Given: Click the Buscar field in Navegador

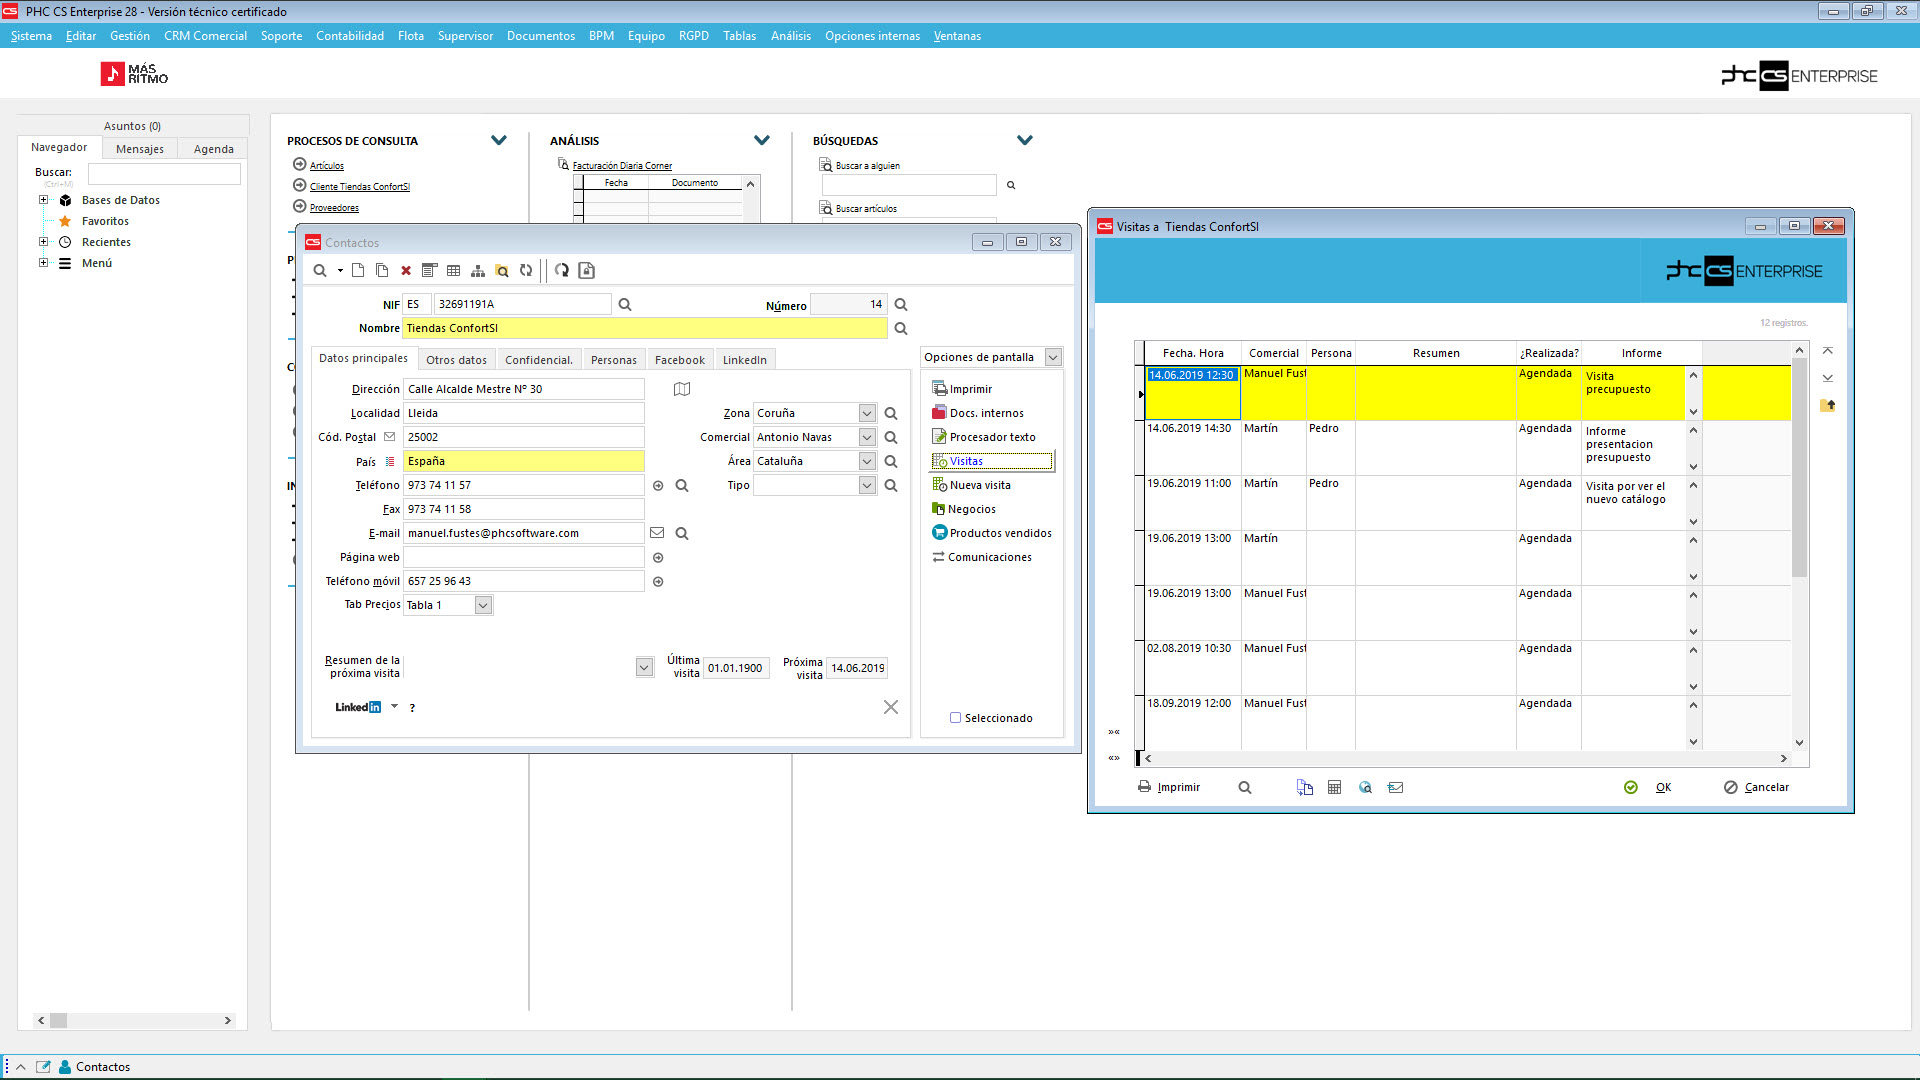Looking at the screenshot, I should pos(164,174).
